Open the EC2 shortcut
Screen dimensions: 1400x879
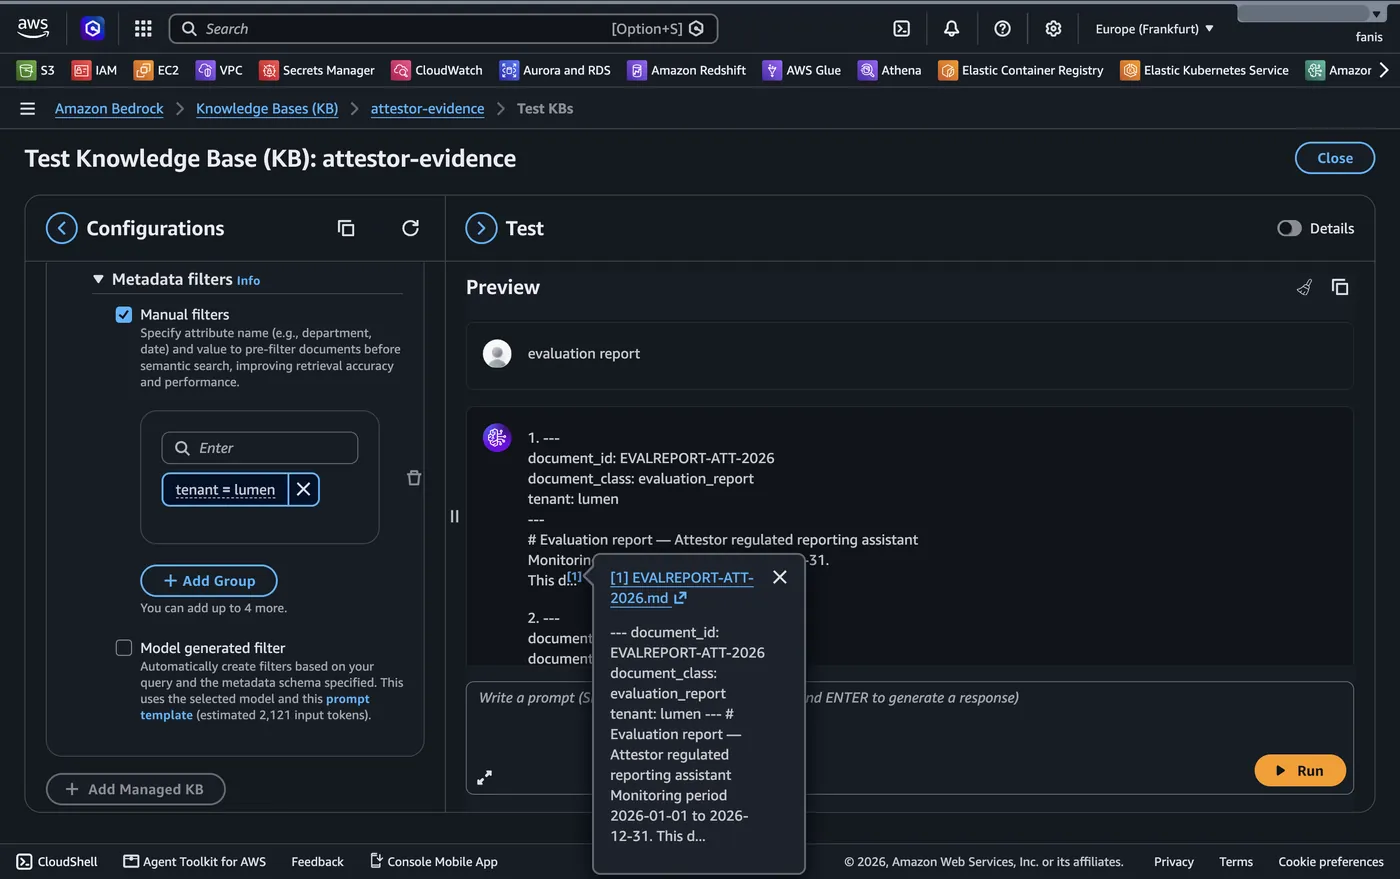coord(157,70)
